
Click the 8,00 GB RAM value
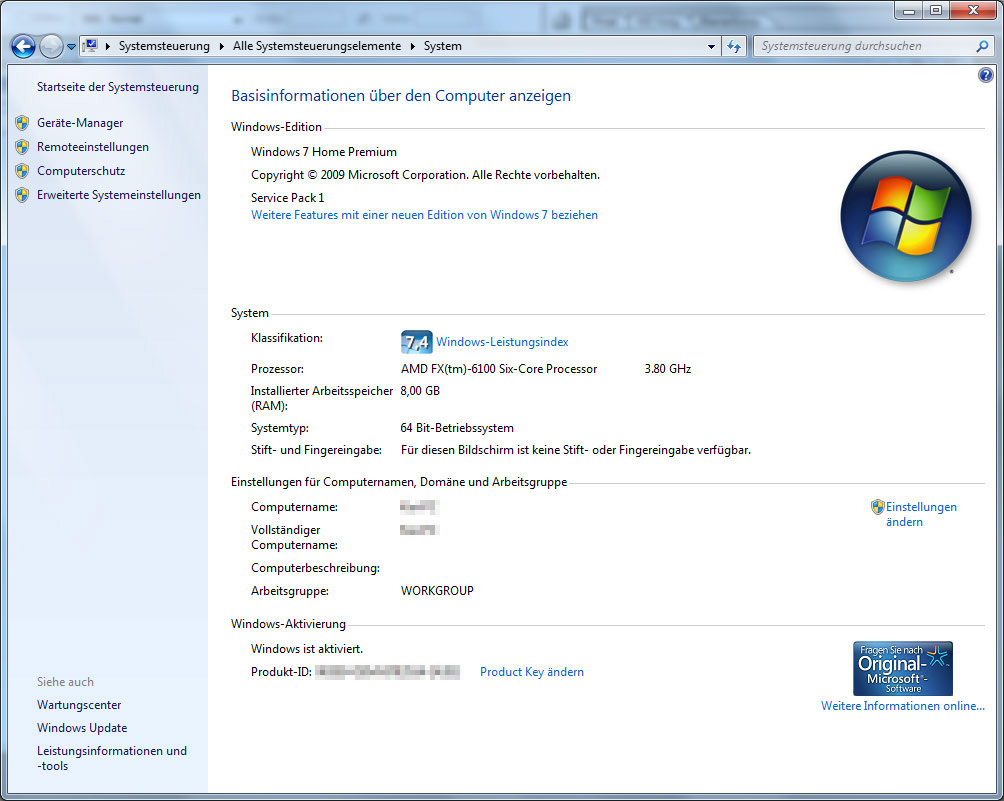pos(420,391)
